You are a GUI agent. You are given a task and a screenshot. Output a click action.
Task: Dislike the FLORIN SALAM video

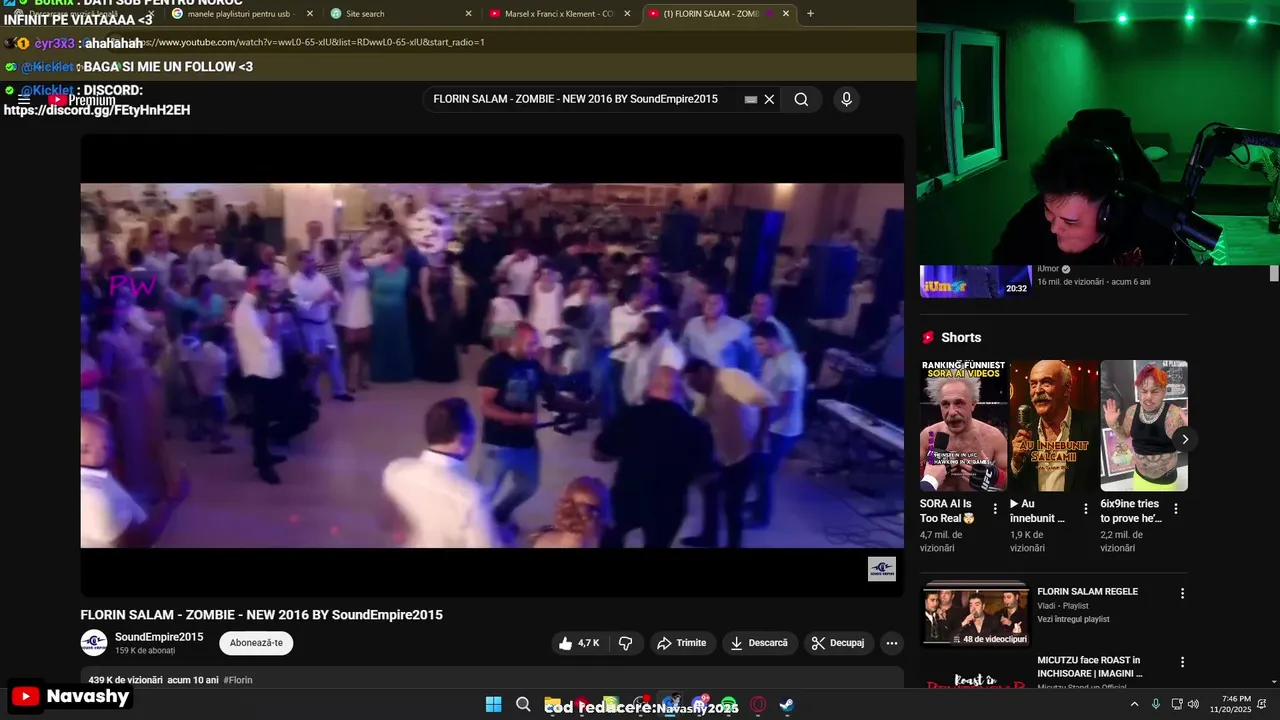click(626, 643)
